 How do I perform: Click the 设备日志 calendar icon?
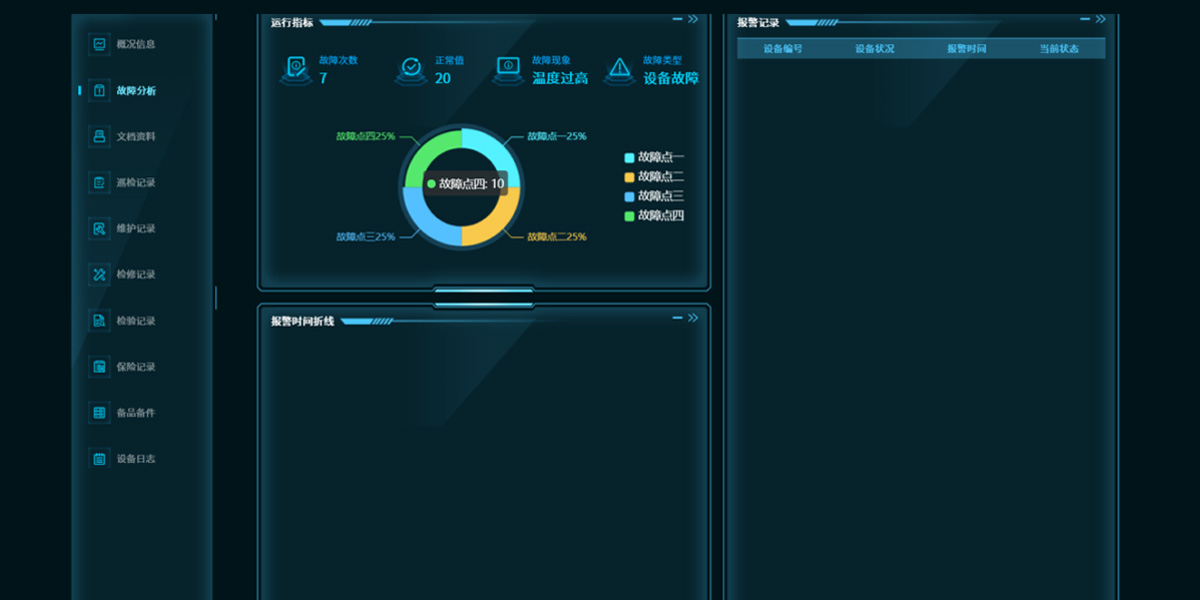99,459
